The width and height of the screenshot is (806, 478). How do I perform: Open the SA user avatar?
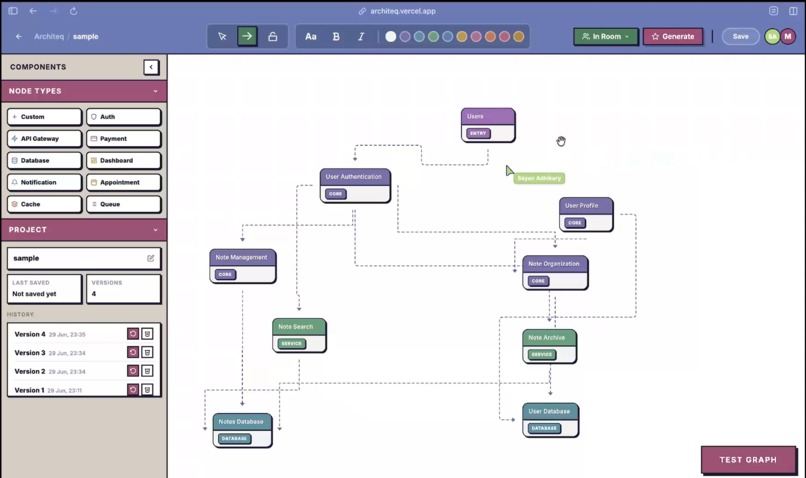(x=772, y=36)
